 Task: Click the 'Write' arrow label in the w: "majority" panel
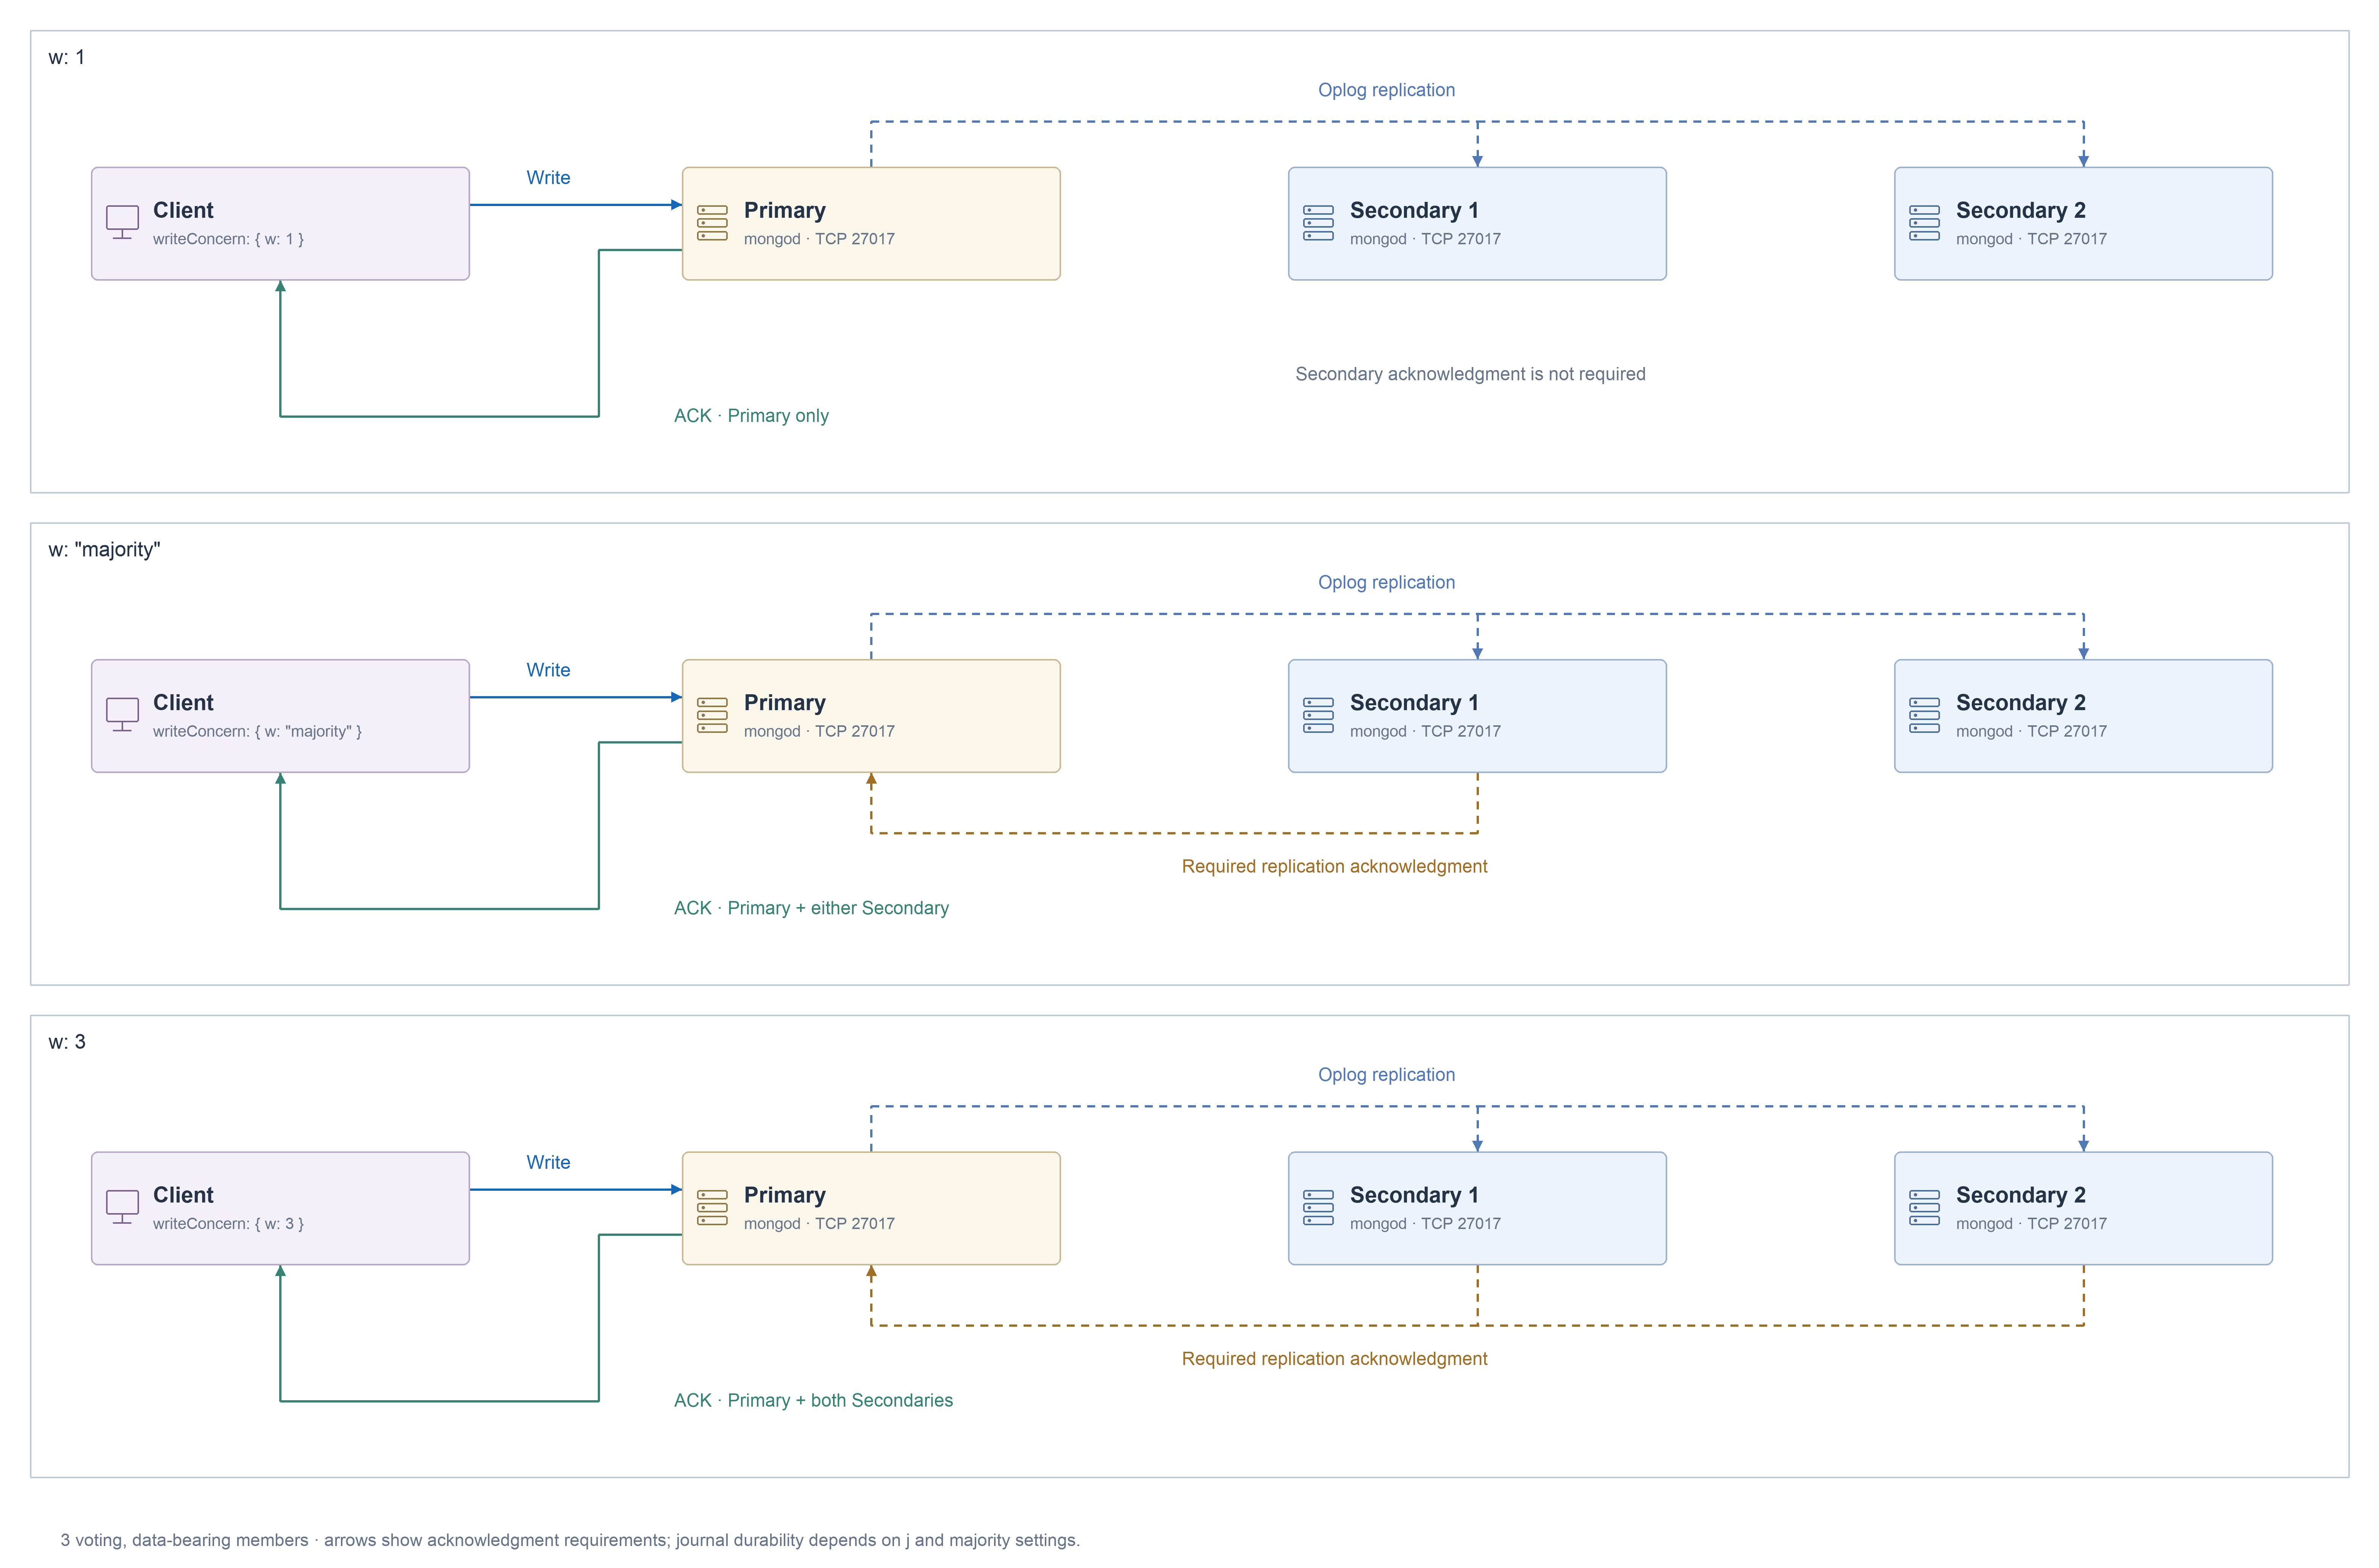(x=548, y=670)
